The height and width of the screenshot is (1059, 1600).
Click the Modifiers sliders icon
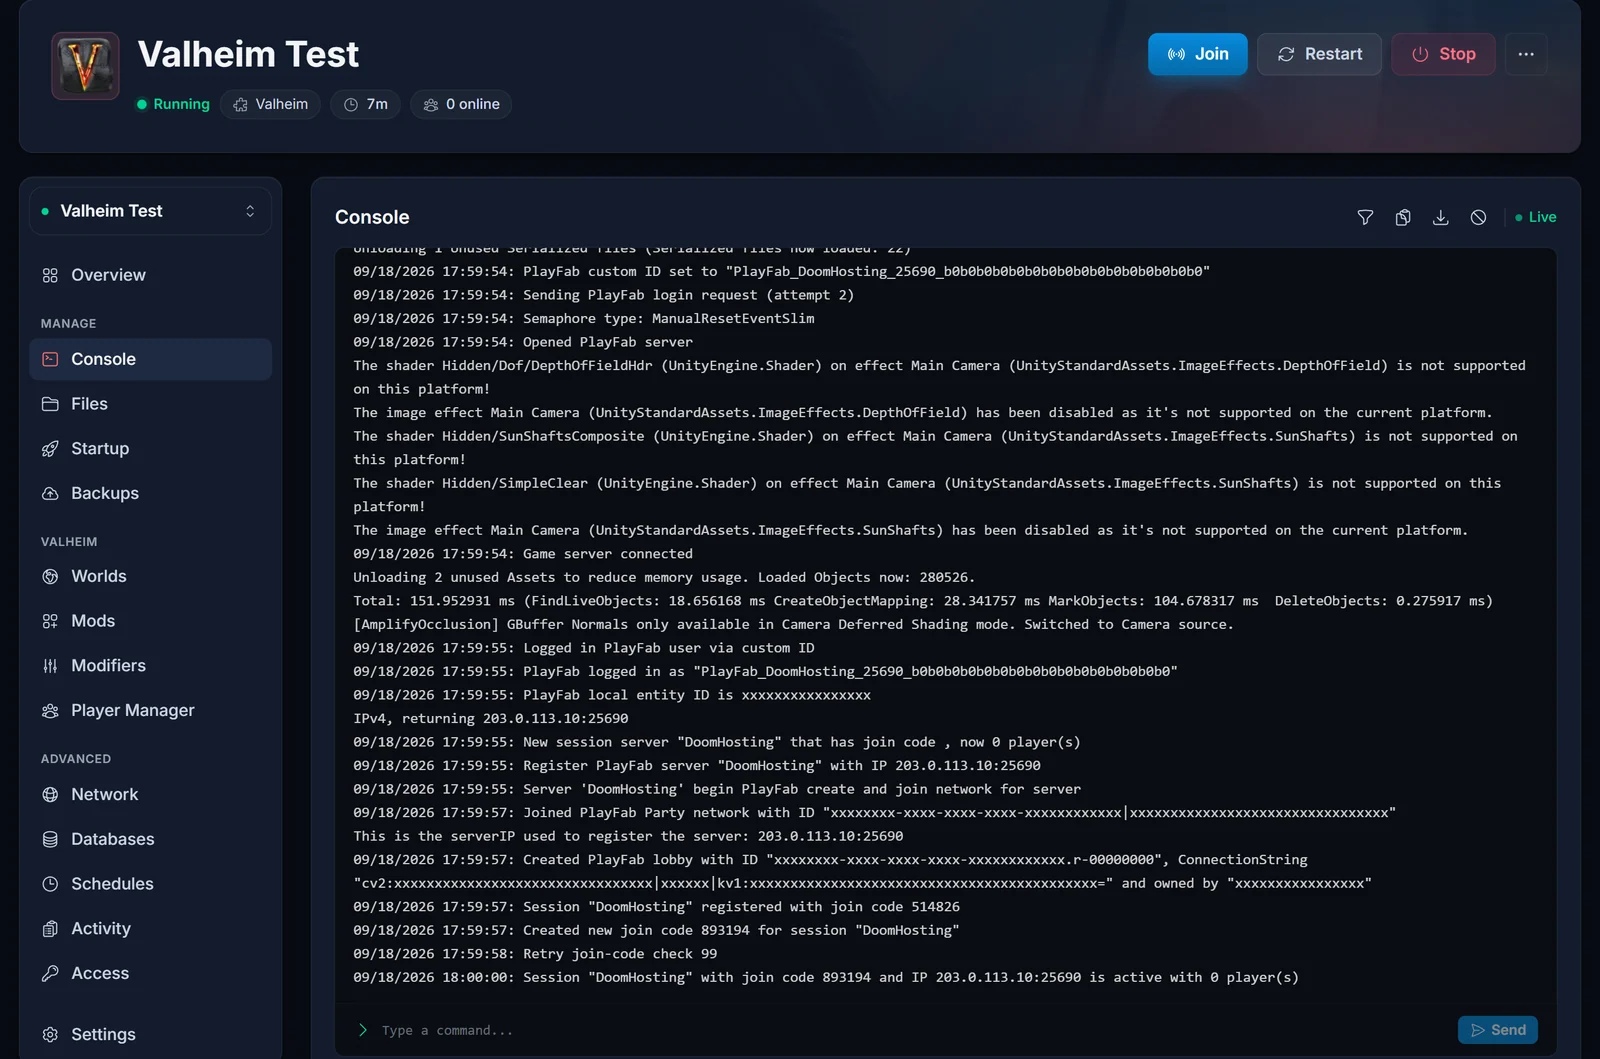tap(50, 666)
